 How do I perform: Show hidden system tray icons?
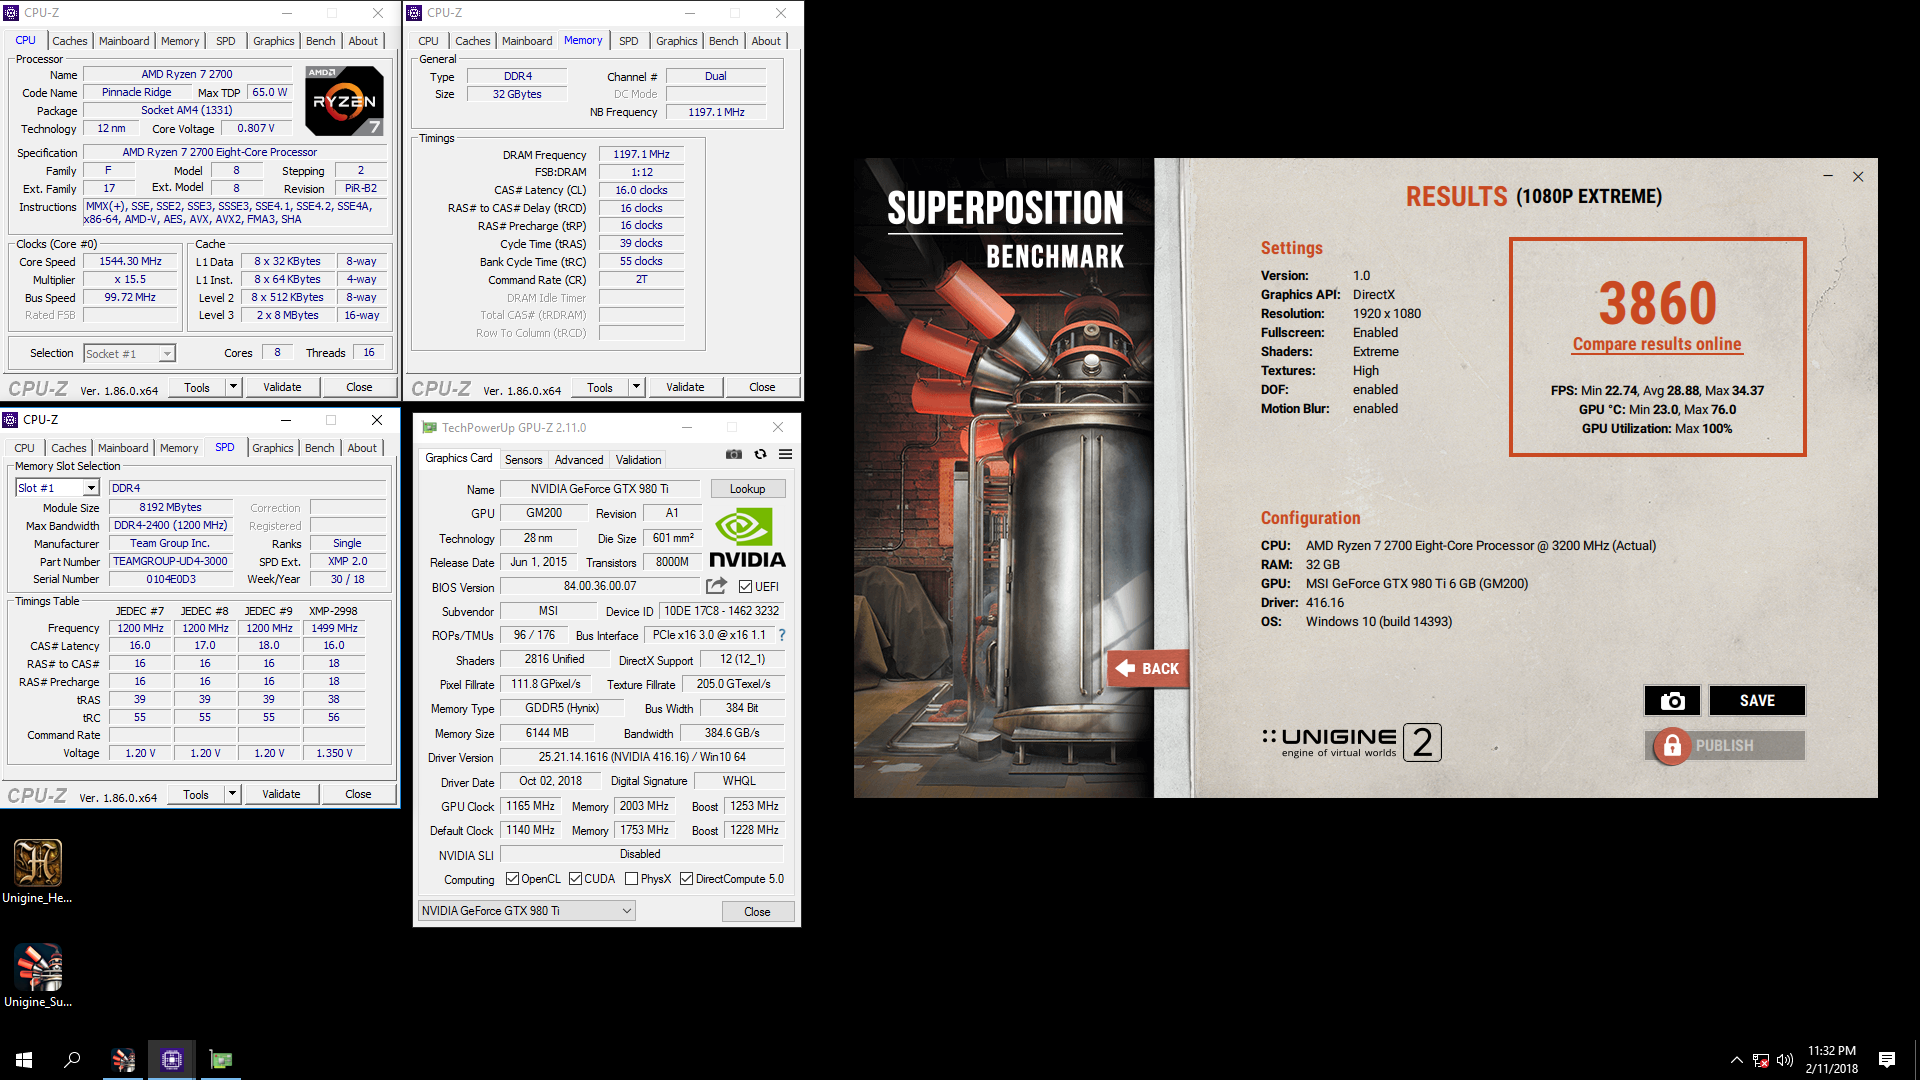point(1737,1060)
